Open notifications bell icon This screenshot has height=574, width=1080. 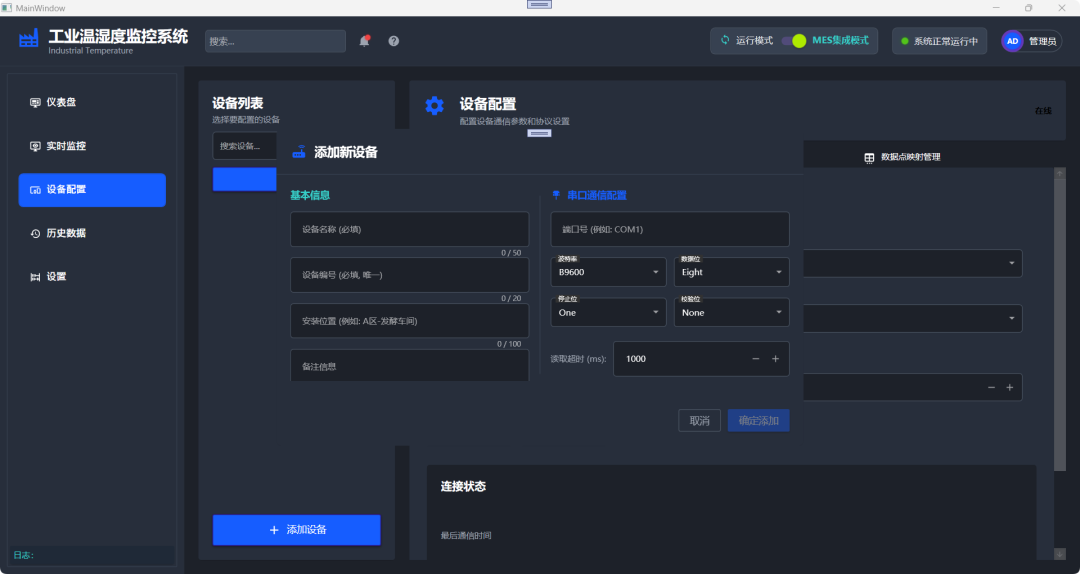click(364, 41)
